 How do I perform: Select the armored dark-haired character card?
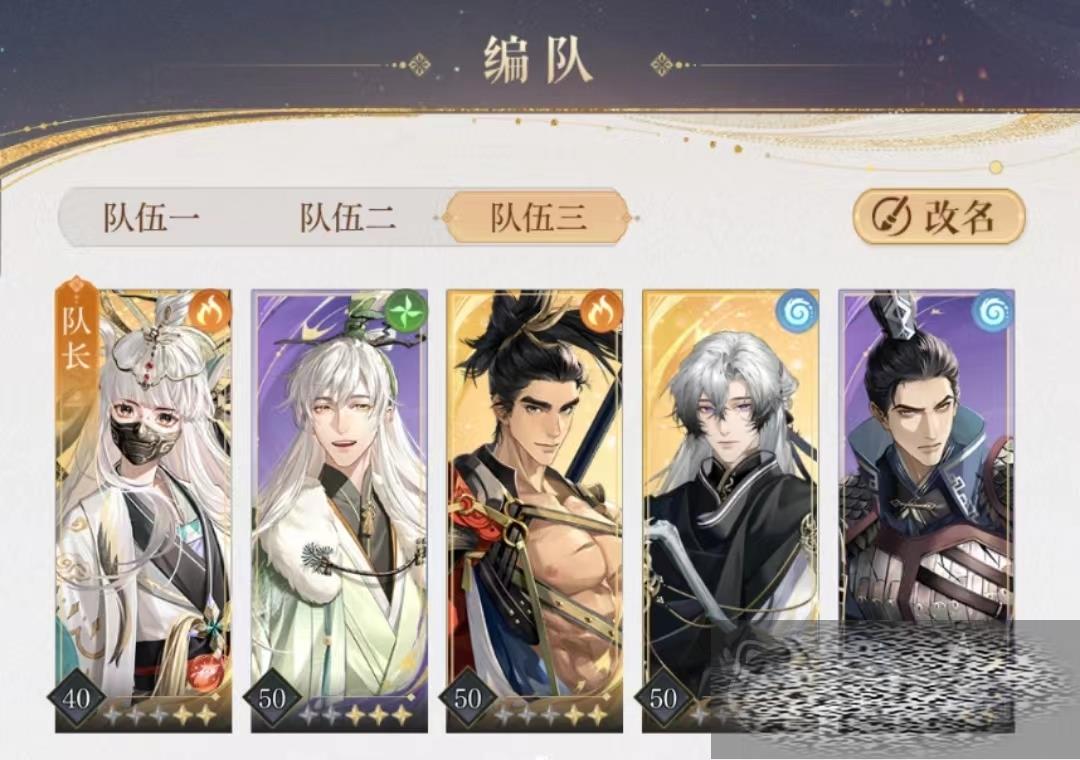[926, 511]
